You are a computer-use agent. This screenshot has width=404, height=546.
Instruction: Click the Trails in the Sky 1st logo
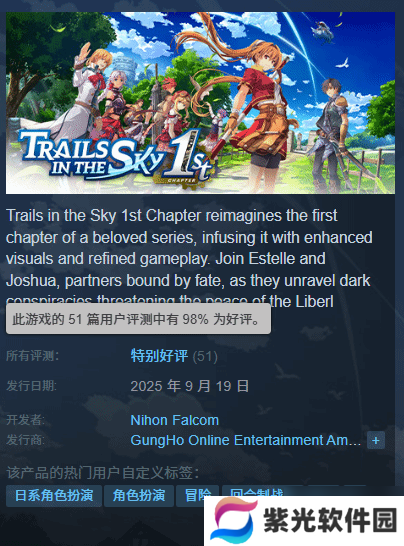[115, 157]
